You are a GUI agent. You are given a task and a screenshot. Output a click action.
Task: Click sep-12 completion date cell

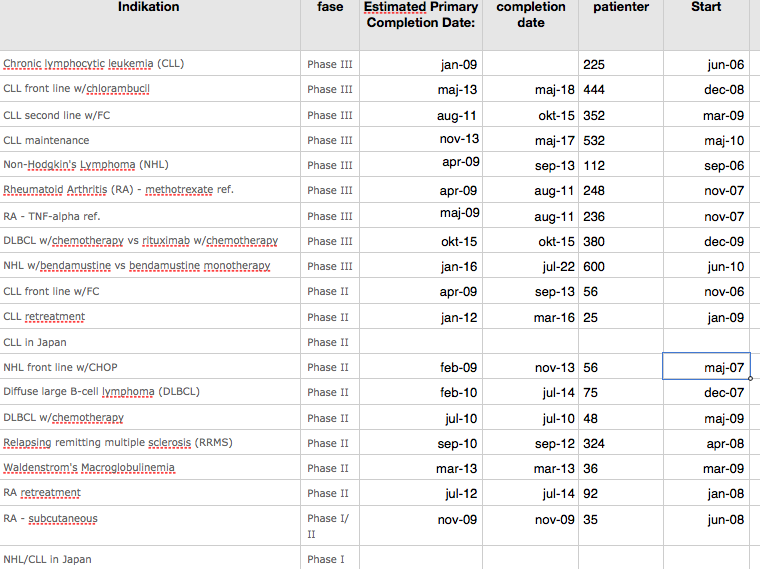pos(531,443)
